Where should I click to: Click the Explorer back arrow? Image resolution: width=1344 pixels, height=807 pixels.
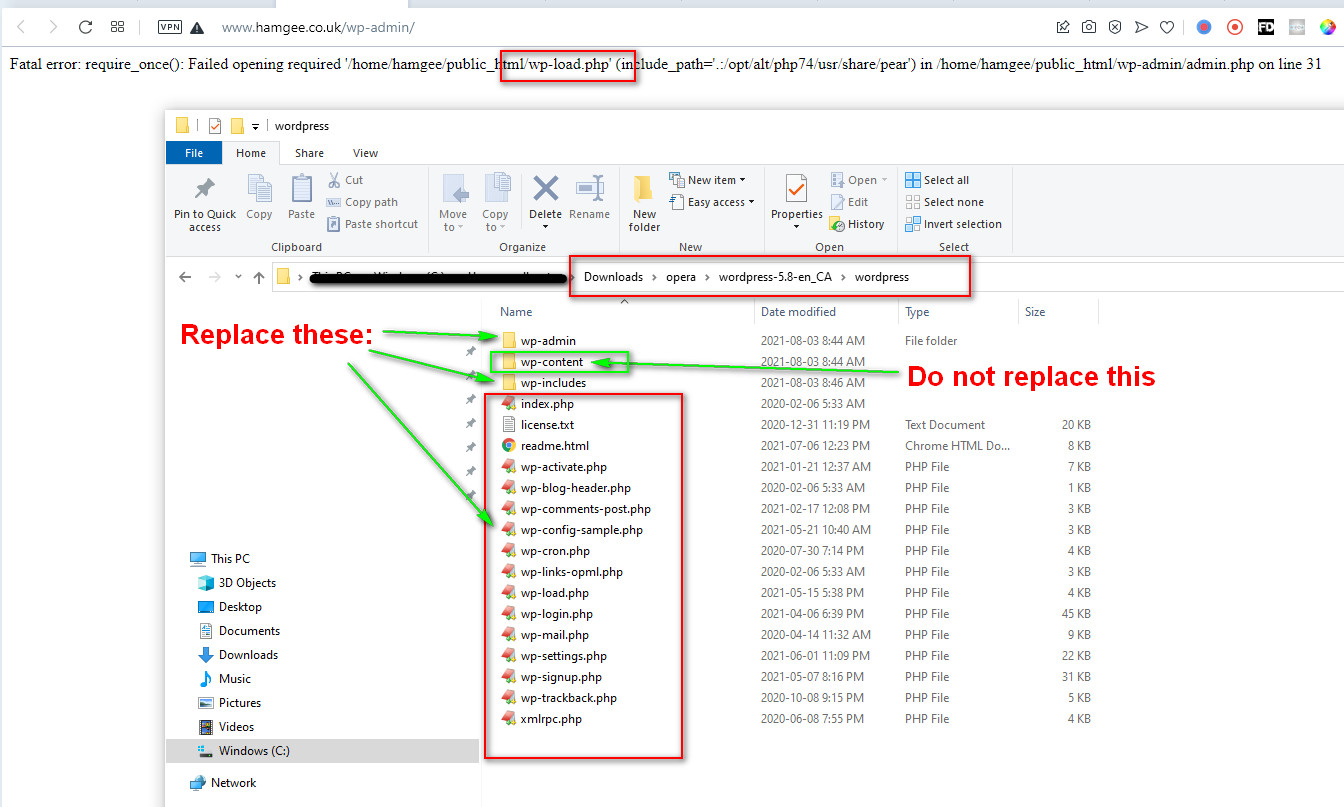(185, 277)
